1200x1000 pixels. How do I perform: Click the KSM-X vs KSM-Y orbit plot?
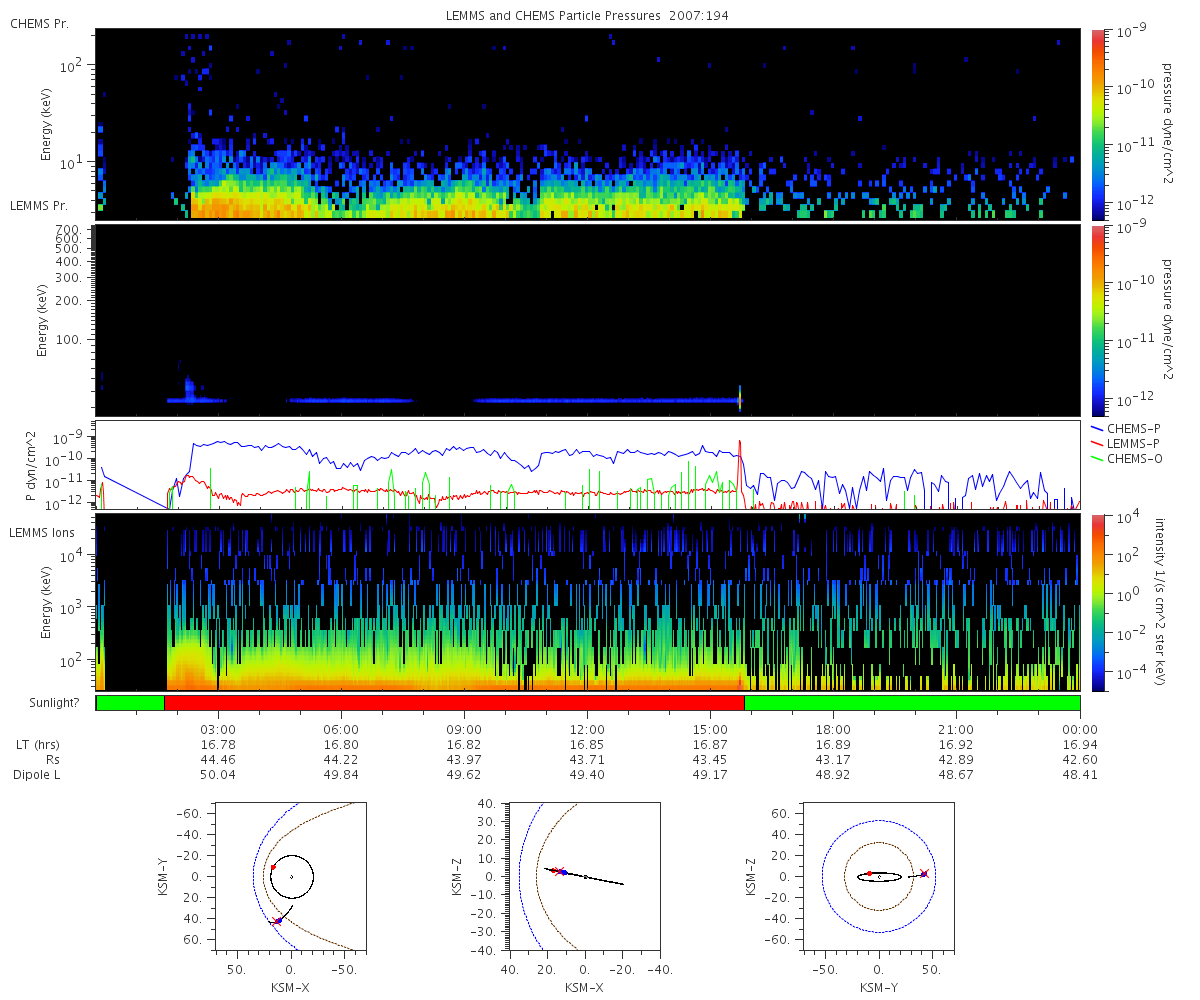click(291, 876)
